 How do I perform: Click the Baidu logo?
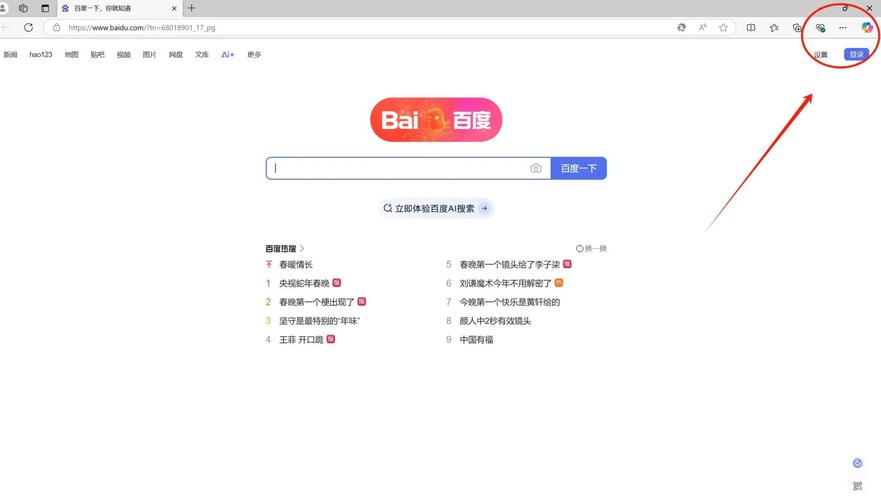(x=436, y=120)
